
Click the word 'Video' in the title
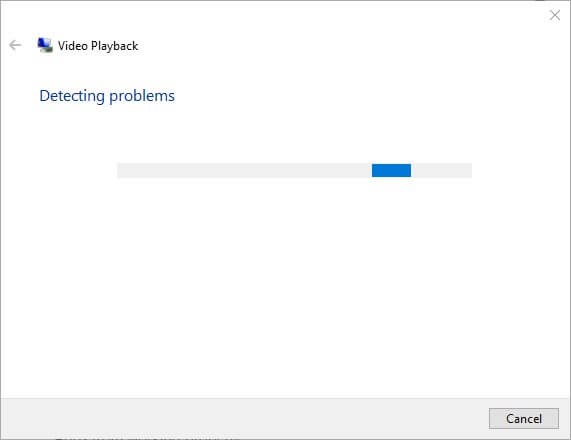click(73, 46)
